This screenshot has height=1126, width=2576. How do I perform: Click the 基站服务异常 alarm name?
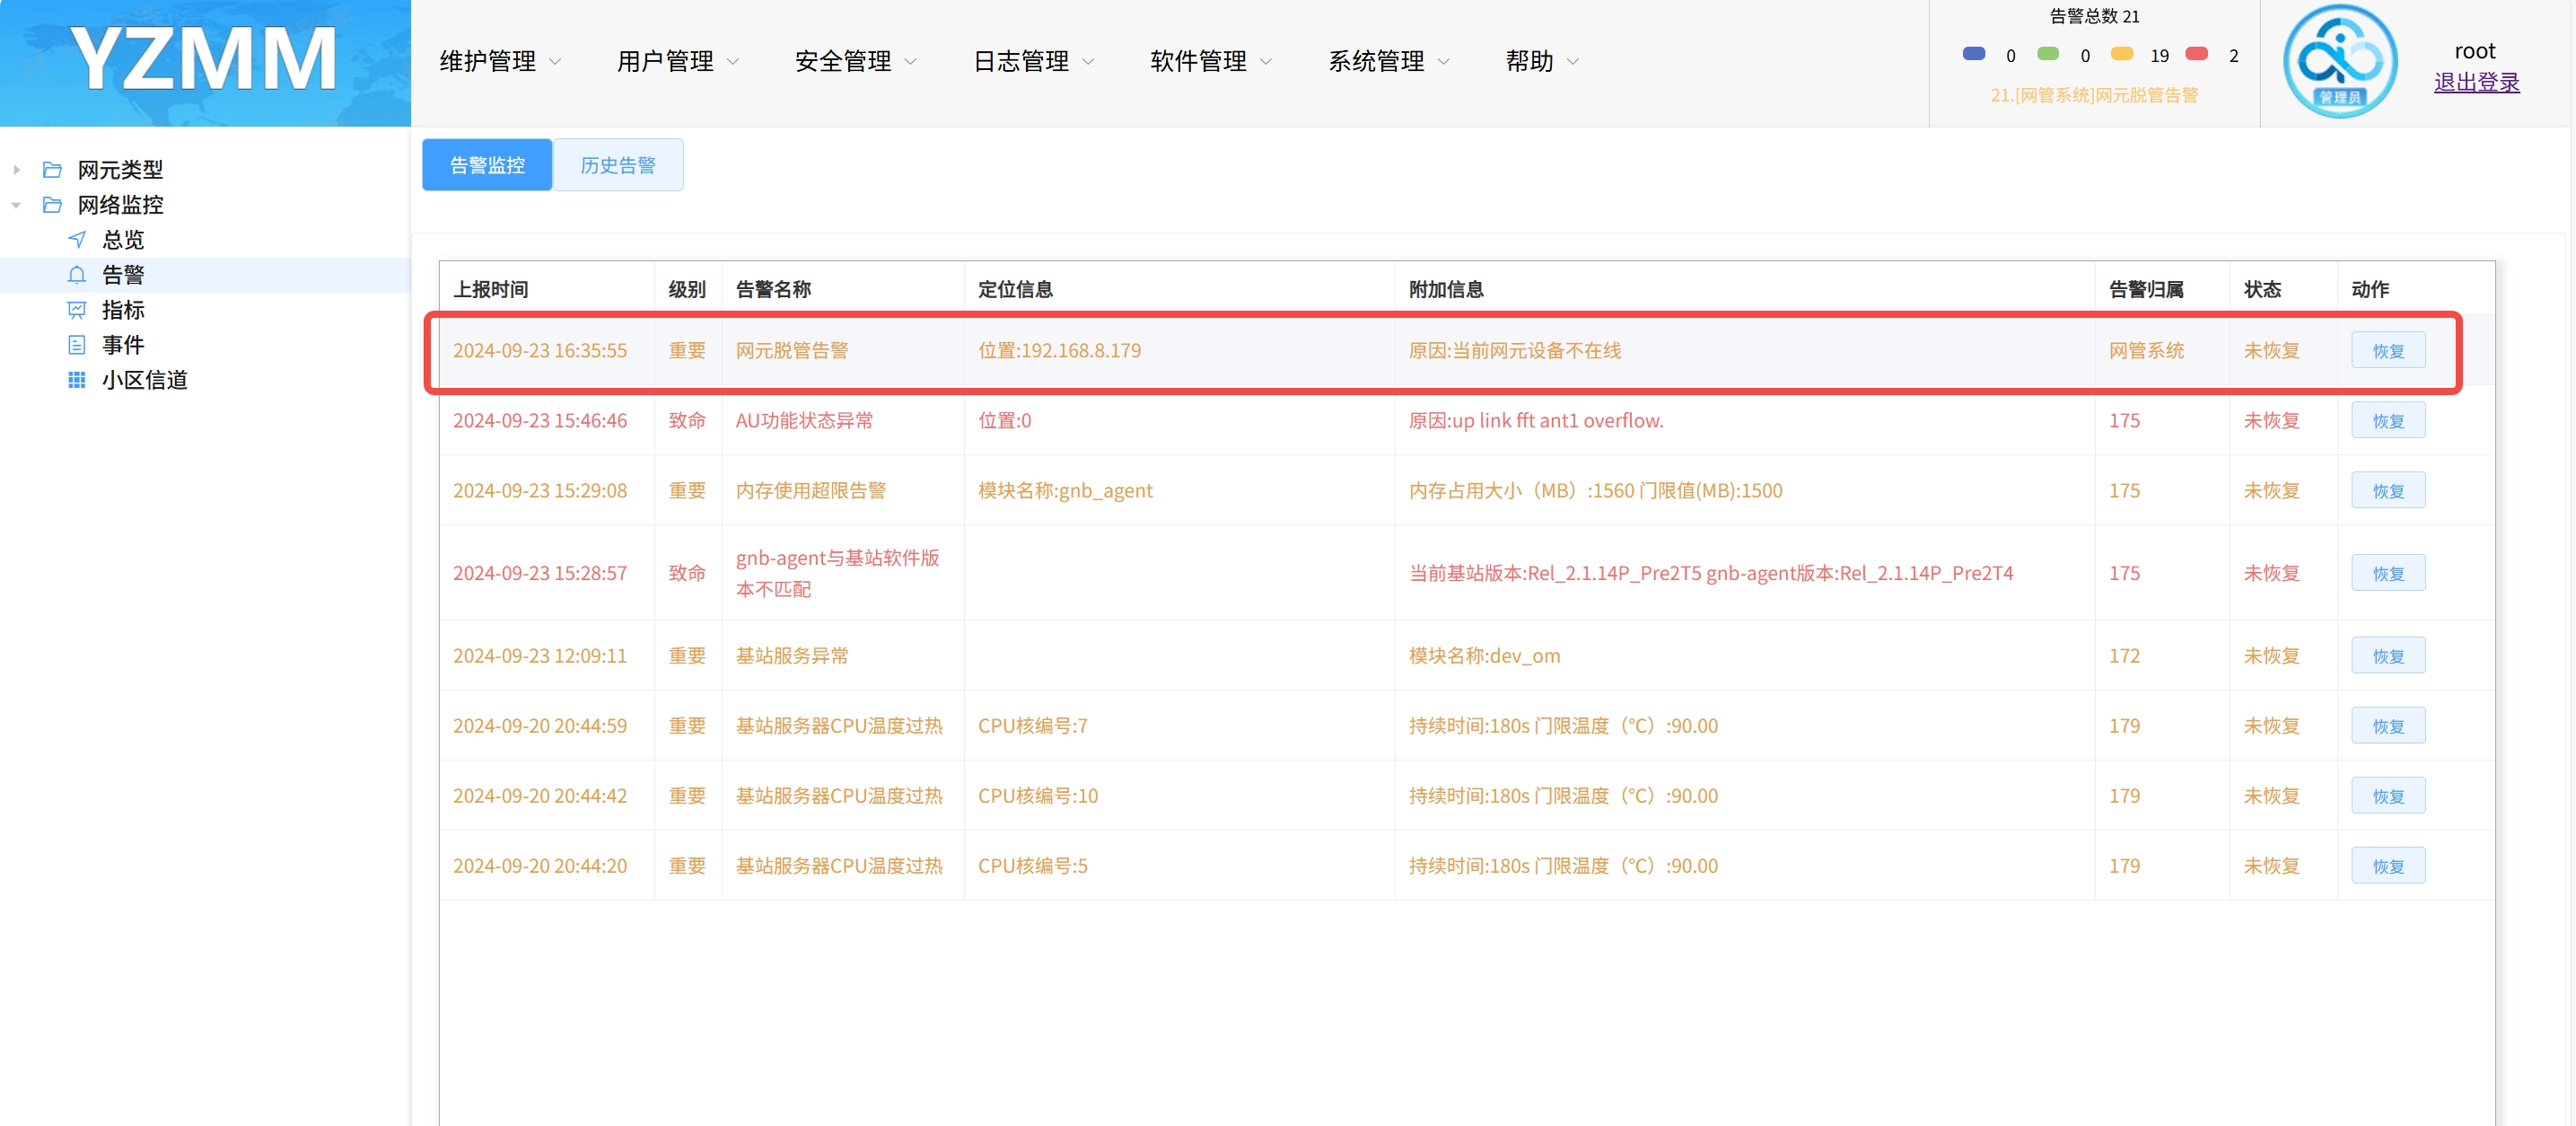(x=792, y=656)
